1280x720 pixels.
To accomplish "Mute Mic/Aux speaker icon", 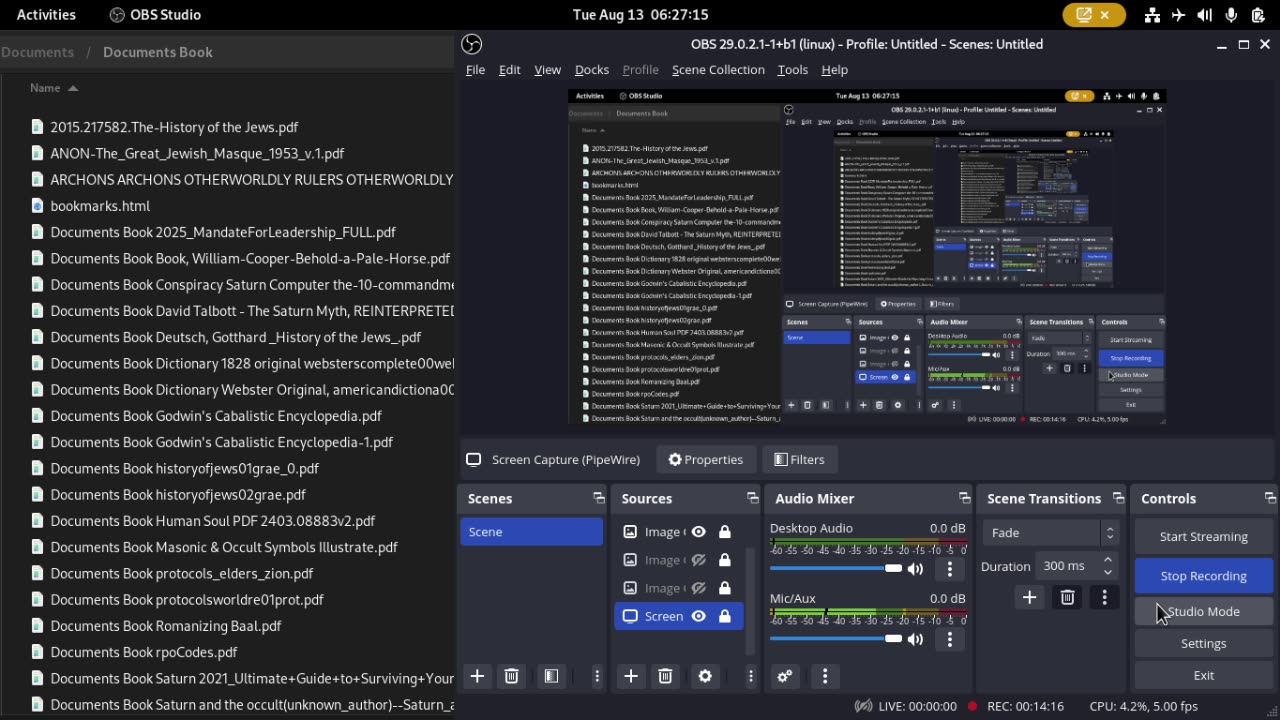I will pos(915,639).
